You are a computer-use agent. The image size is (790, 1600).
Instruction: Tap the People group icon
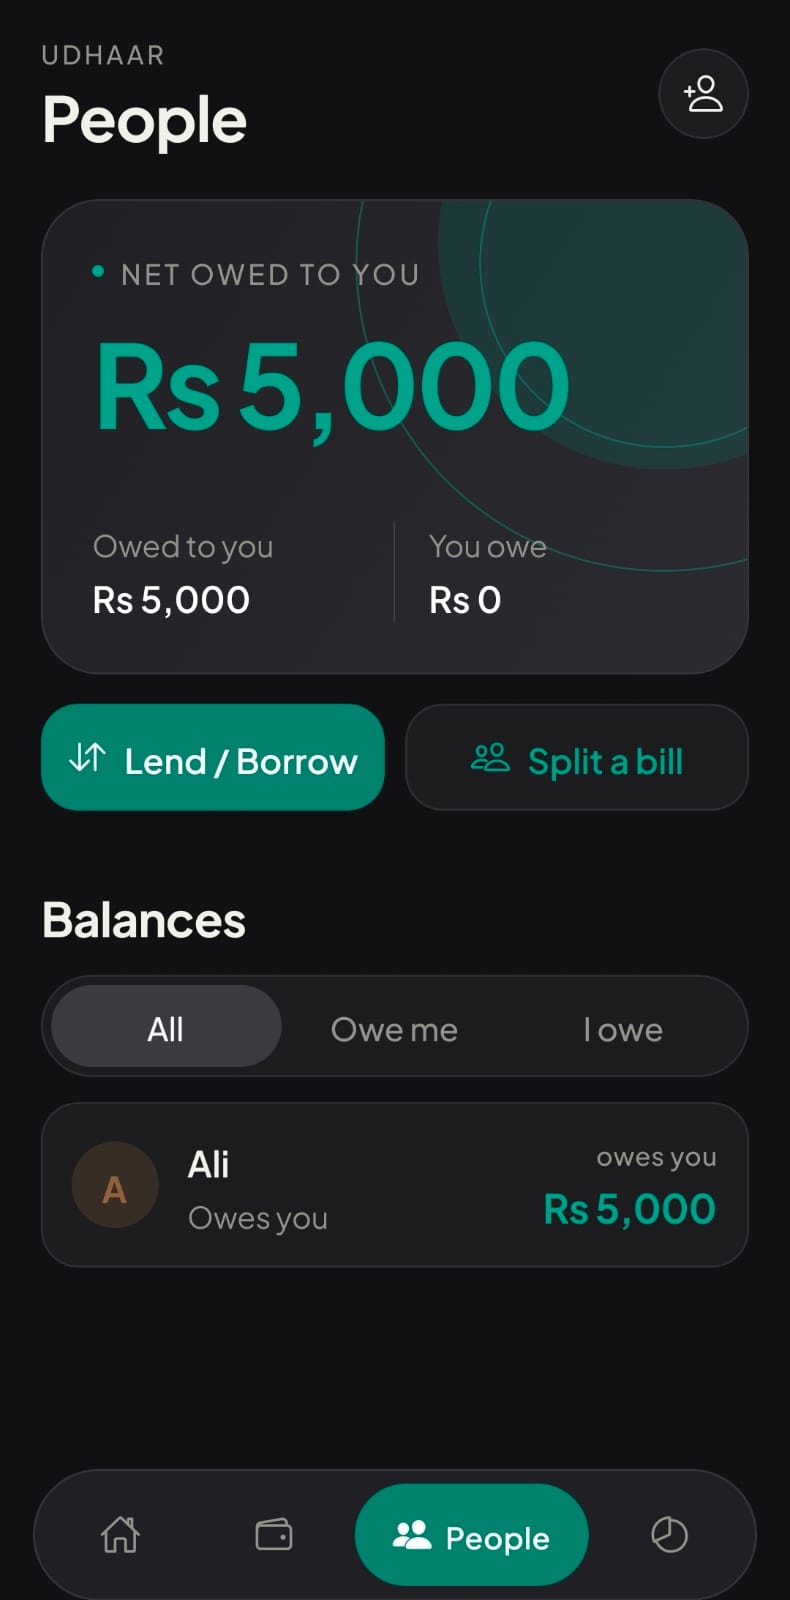coord(411,1536)
